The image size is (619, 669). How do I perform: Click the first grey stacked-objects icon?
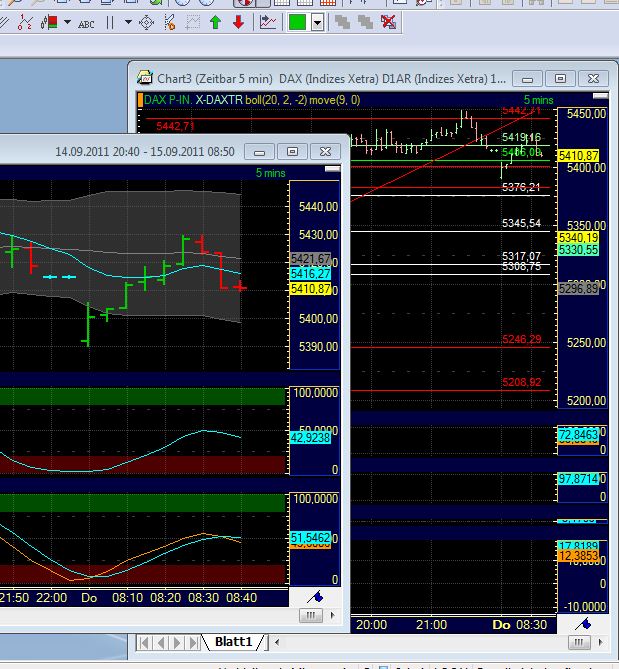[x=343, y=22]
